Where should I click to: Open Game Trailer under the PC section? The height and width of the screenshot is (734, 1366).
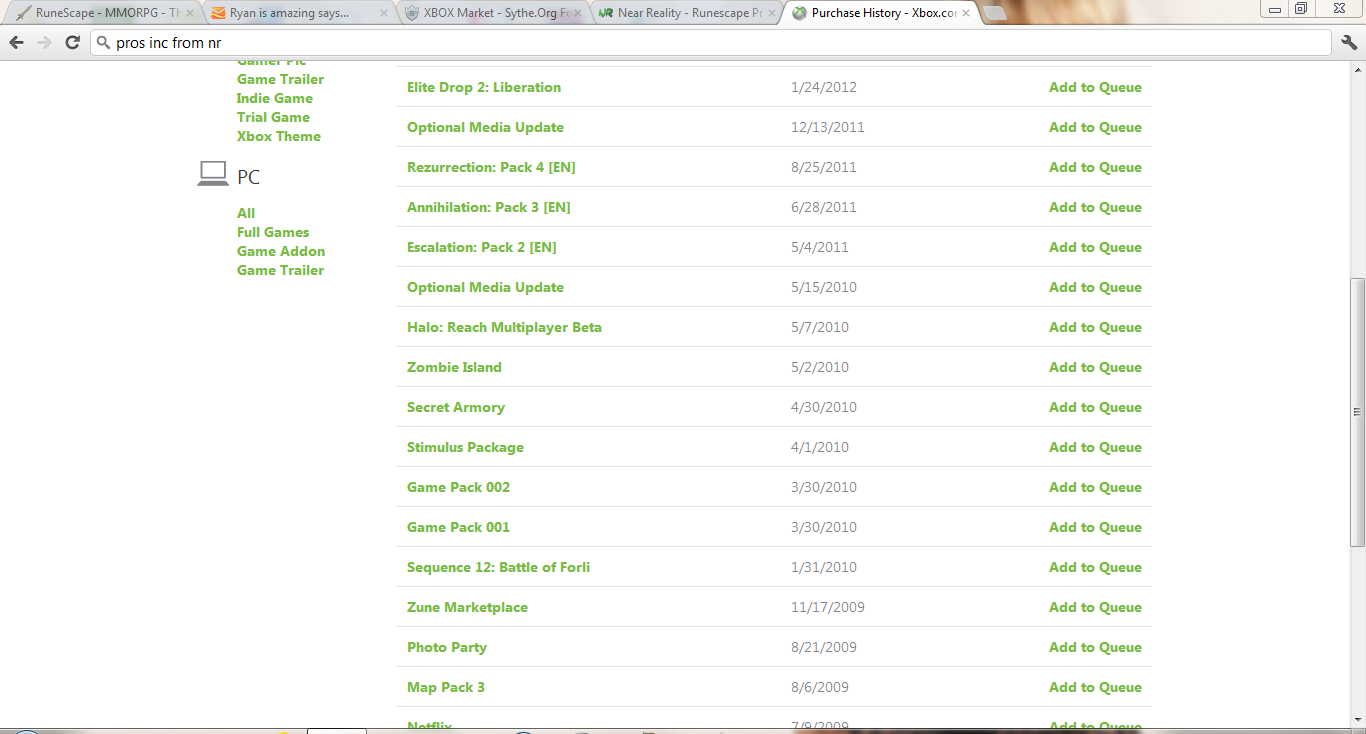tap(280, 270)
